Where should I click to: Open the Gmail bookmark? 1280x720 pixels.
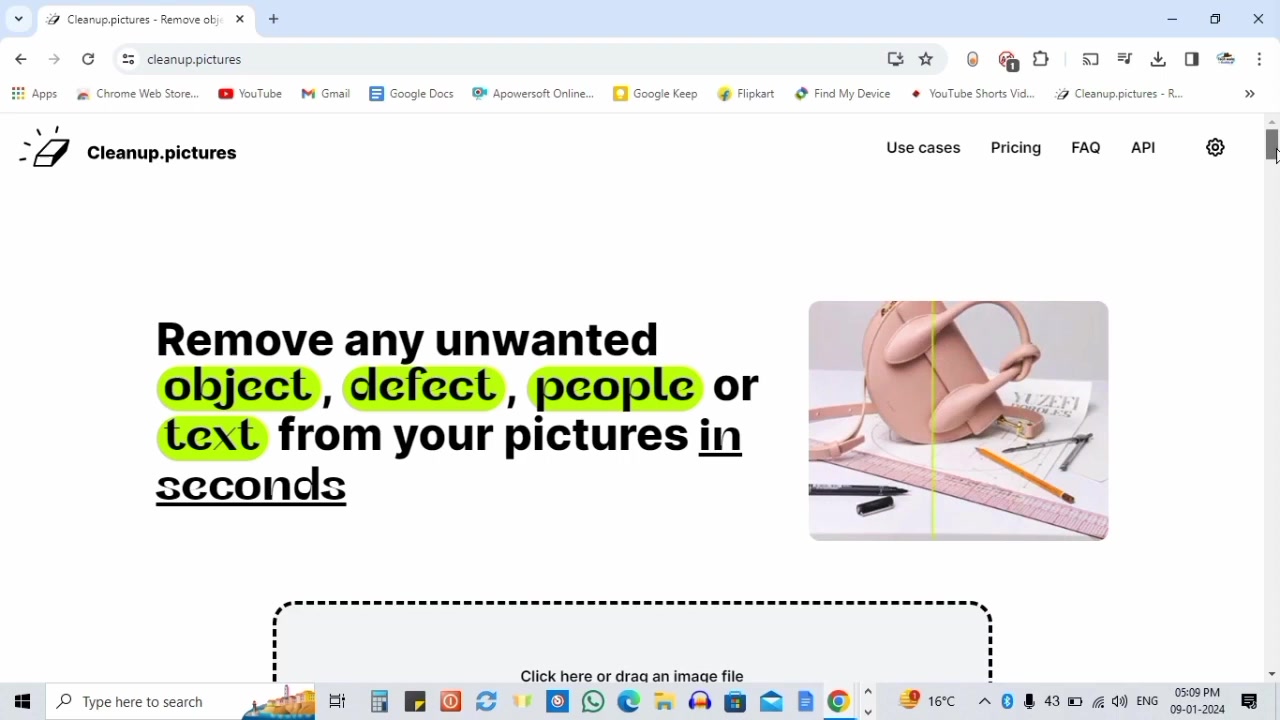[326, 93]
